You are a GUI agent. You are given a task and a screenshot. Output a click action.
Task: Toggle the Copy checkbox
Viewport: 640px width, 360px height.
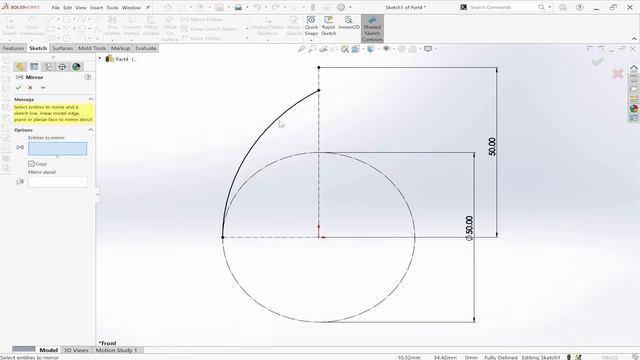click(31, 164)
